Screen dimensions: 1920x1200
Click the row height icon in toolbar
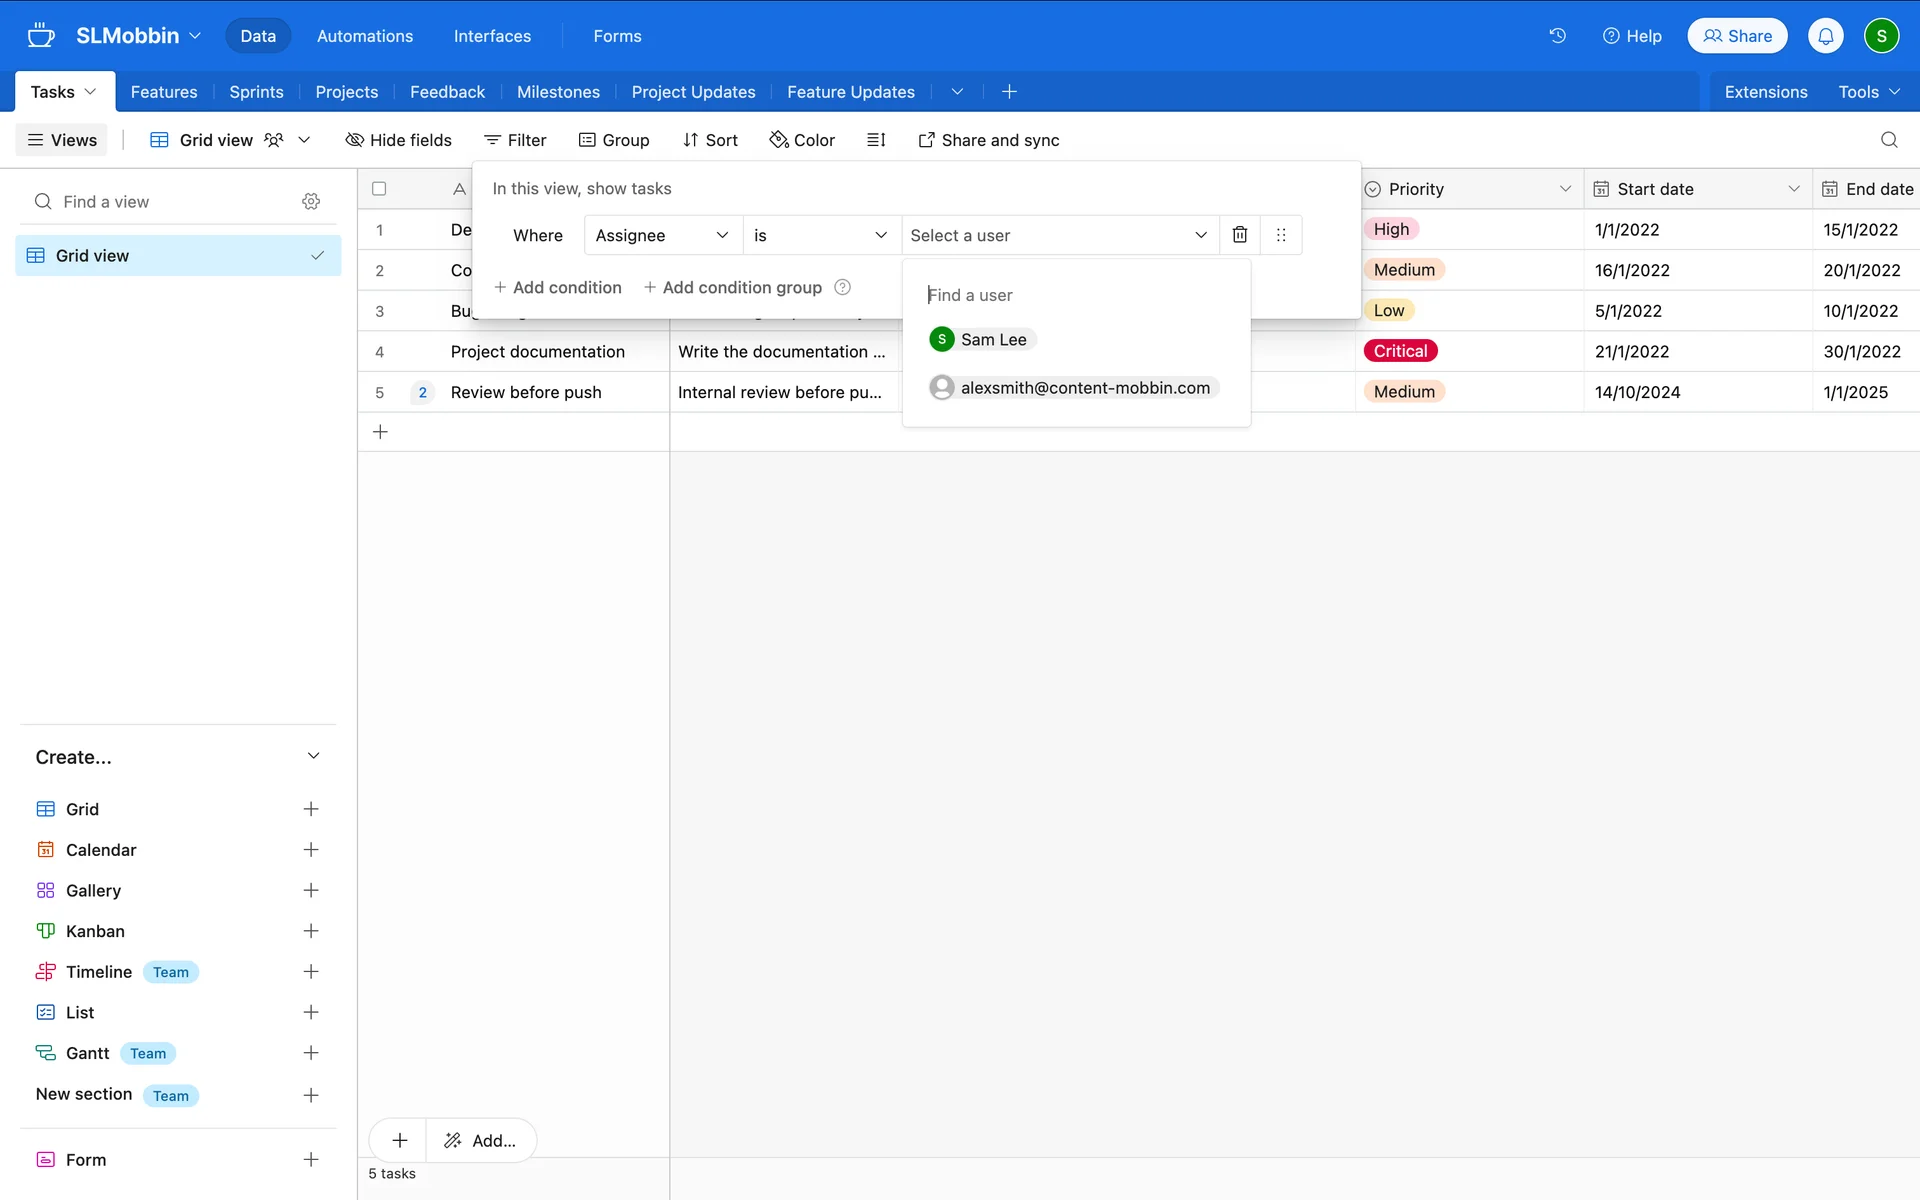pyautogui.click(x=876, y=140)
